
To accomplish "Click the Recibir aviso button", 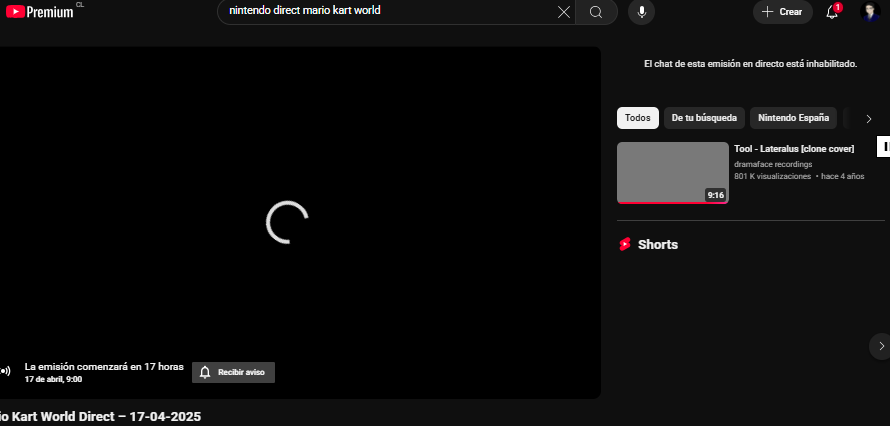I will (233, 373).
